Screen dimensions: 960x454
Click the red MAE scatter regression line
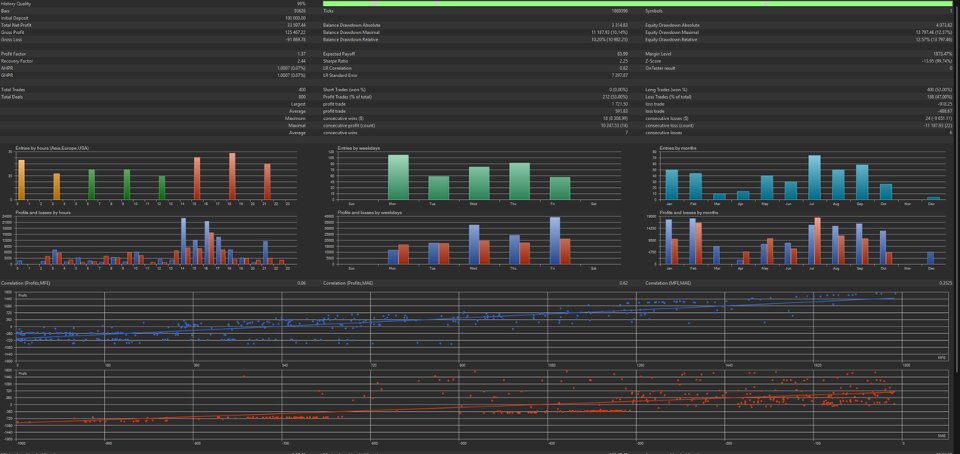pos(456,407)
